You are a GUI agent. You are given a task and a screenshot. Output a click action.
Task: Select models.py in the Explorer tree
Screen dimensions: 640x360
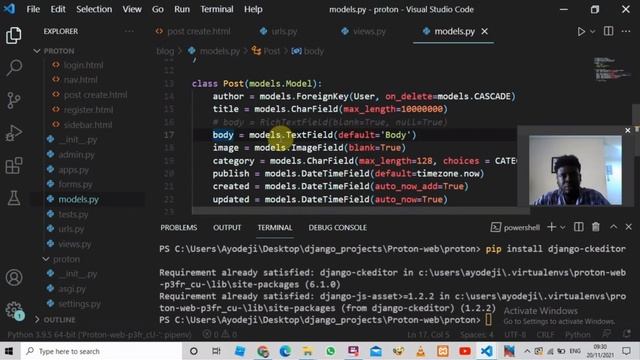pyautogui.click(x=78, y=200)
